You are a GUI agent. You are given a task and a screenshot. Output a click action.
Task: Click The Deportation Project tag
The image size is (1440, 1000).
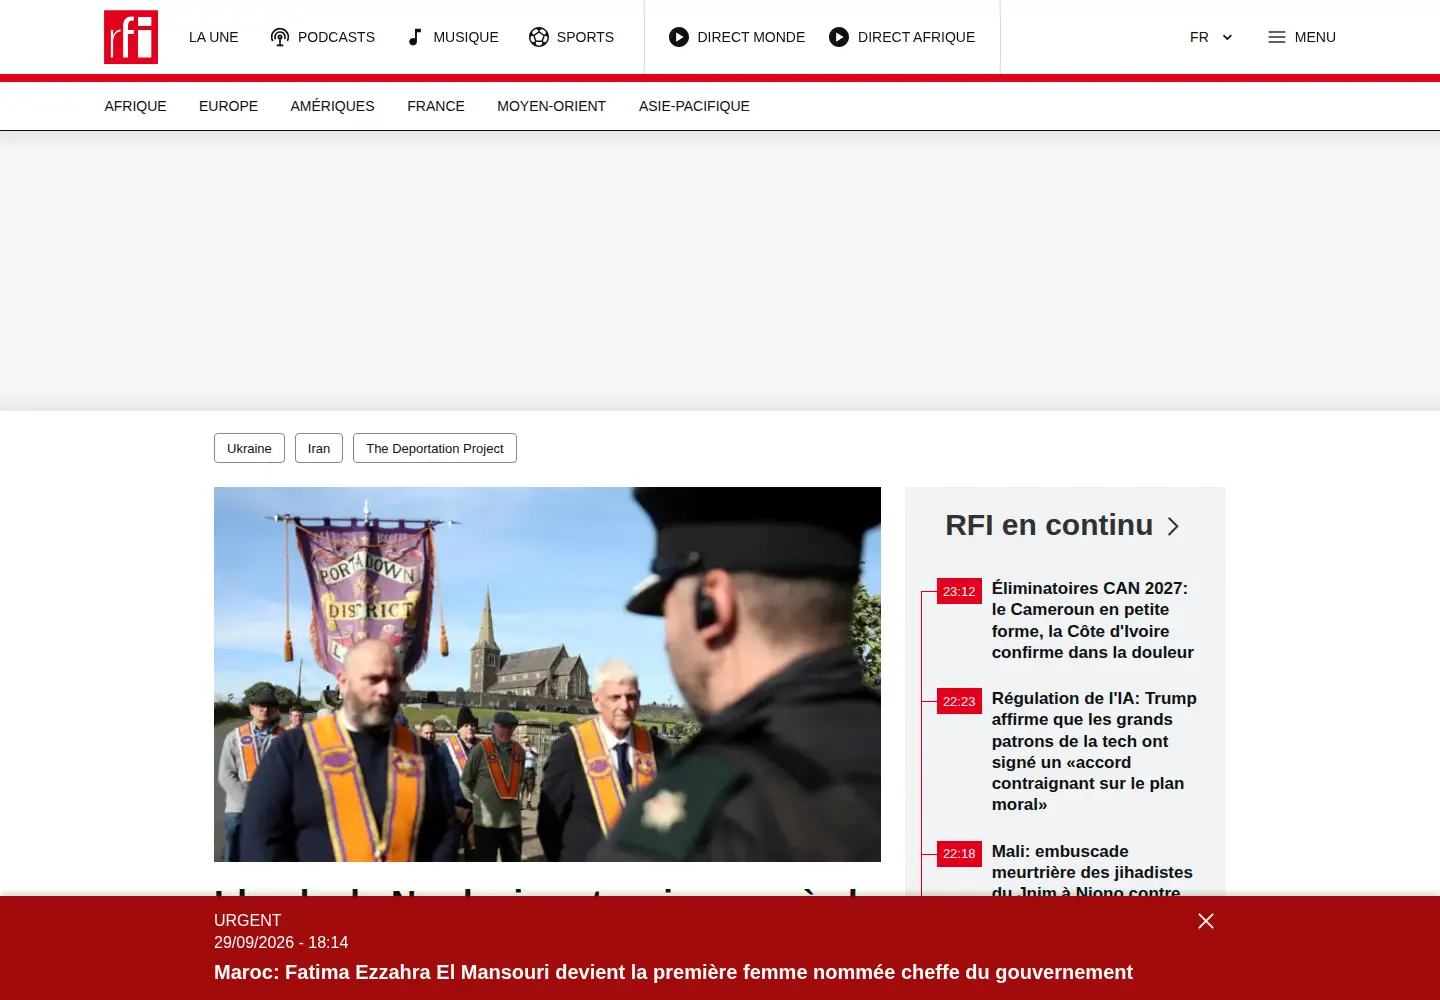pyautogui.click(x=435, y=448)
